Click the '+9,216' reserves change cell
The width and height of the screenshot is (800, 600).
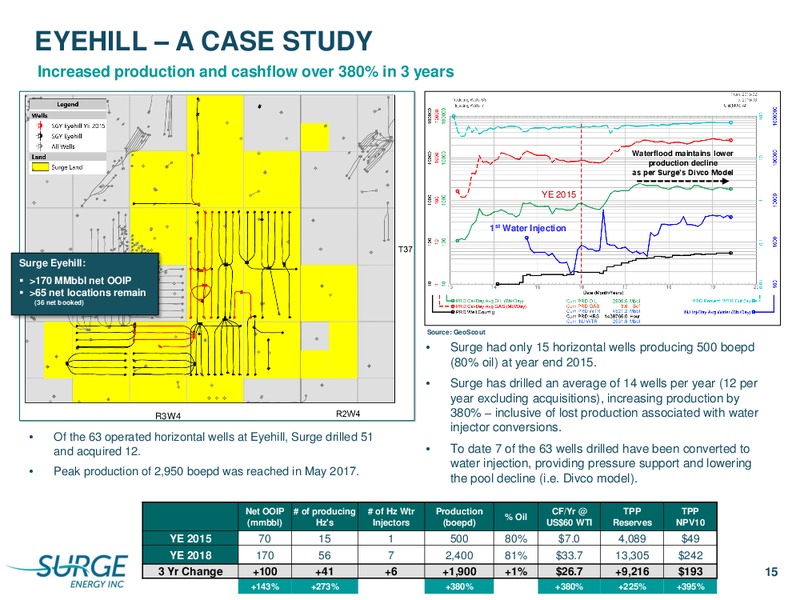click(632, 571)
